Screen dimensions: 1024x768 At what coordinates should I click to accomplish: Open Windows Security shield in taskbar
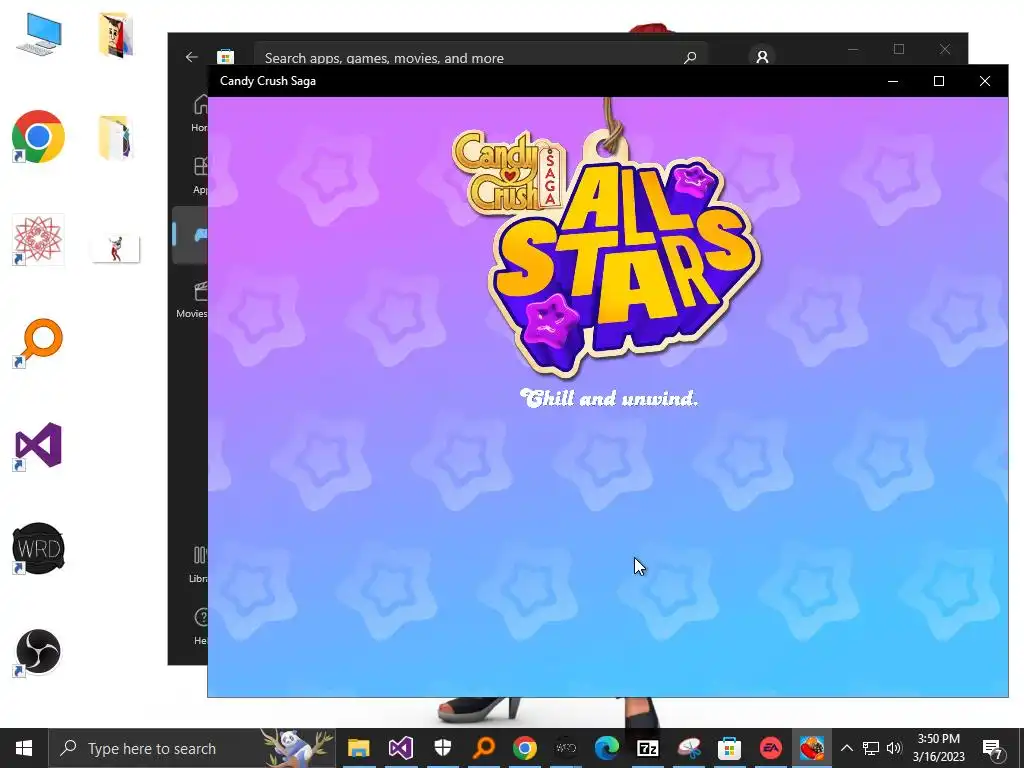tap(443, 748)
